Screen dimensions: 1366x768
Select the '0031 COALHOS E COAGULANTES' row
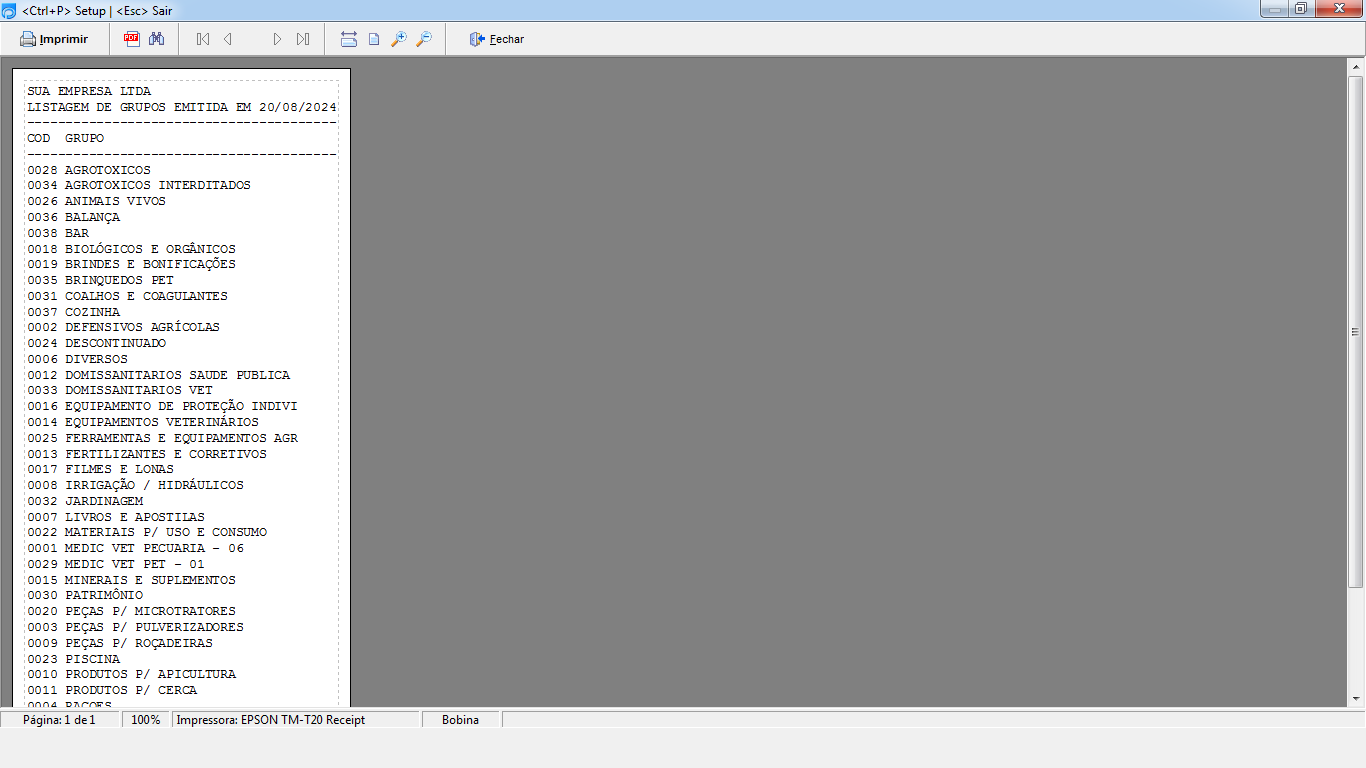[128, 296]
